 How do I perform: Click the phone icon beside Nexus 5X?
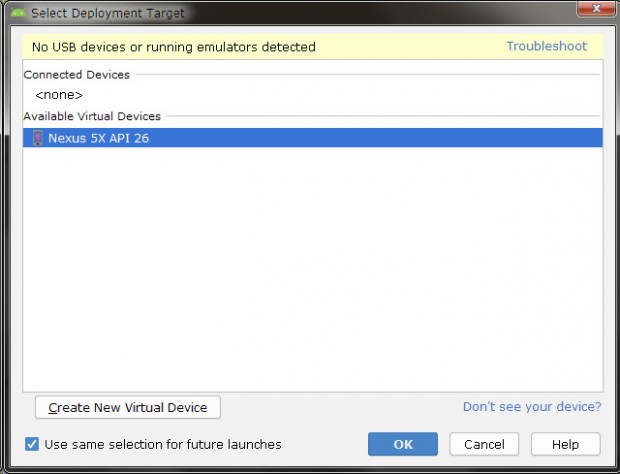pyautogui.click(x=38, y=138)
